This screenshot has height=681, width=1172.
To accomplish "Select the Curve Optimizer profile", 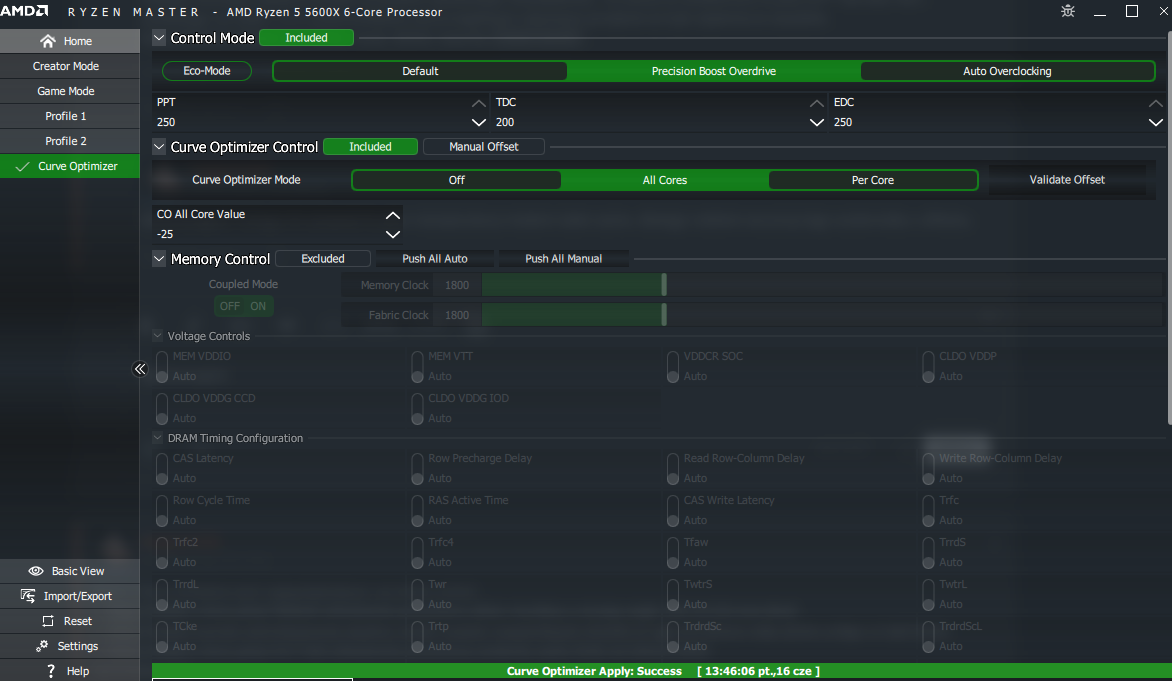I will click(70, 166).
